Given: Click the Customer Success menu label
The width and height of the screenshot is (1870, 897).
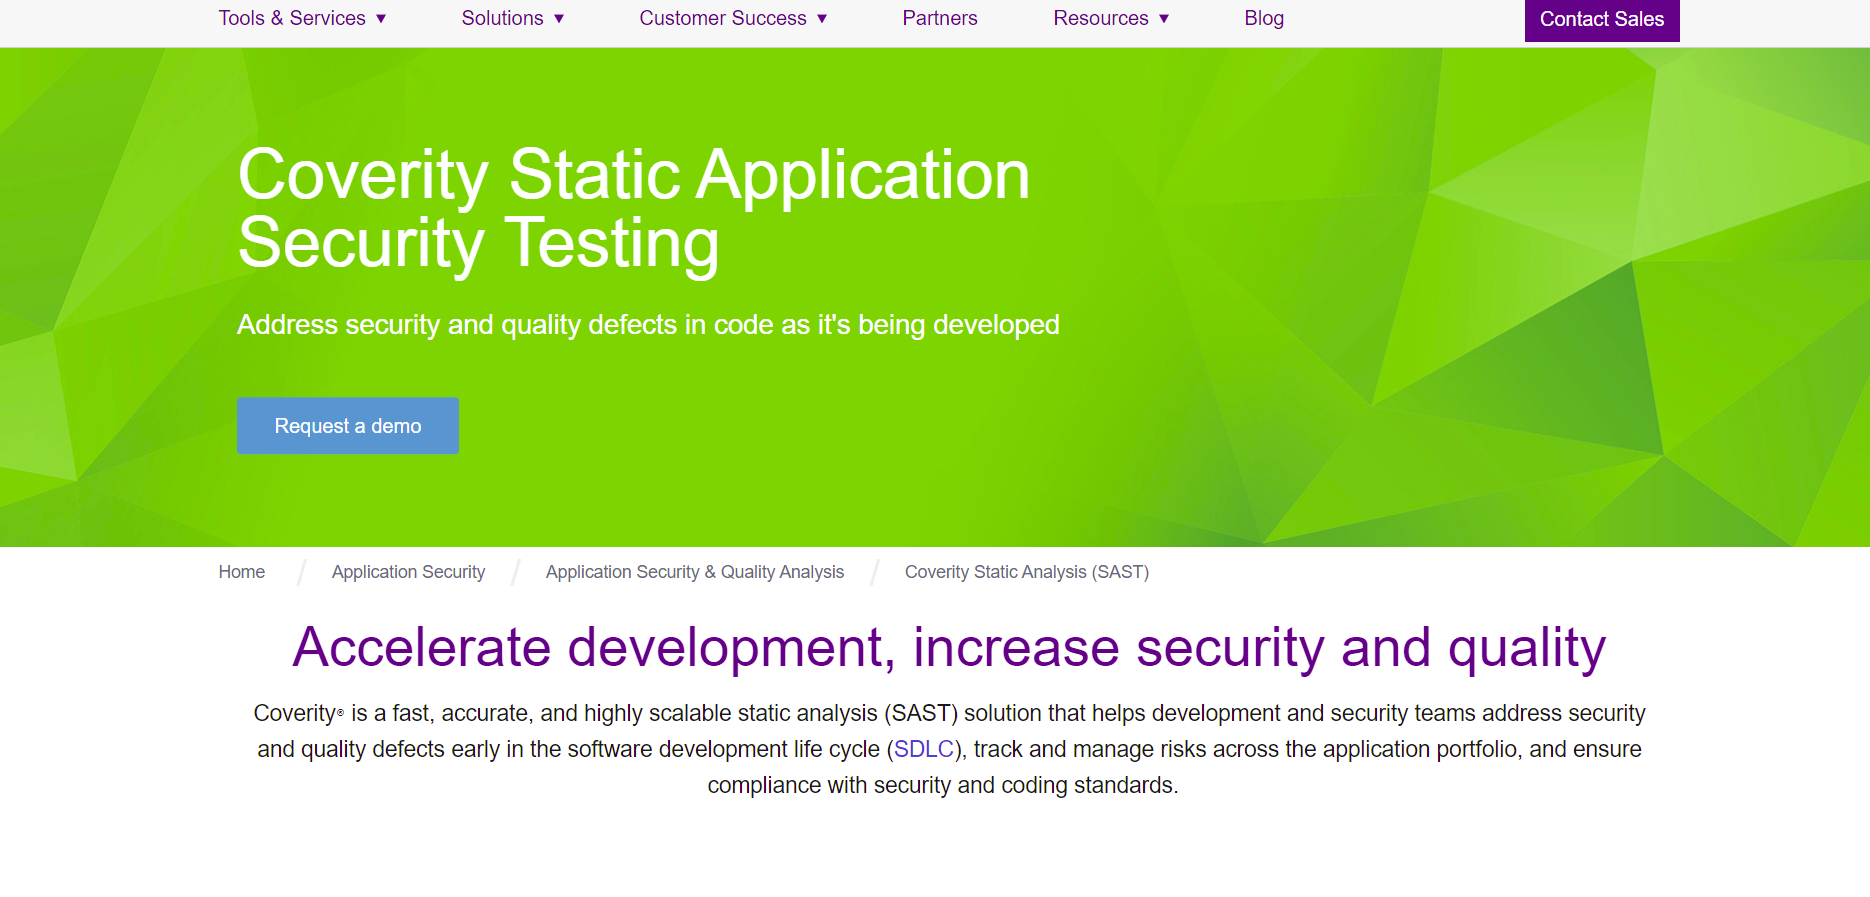Looking at the screenshot, I should [722, 19].
